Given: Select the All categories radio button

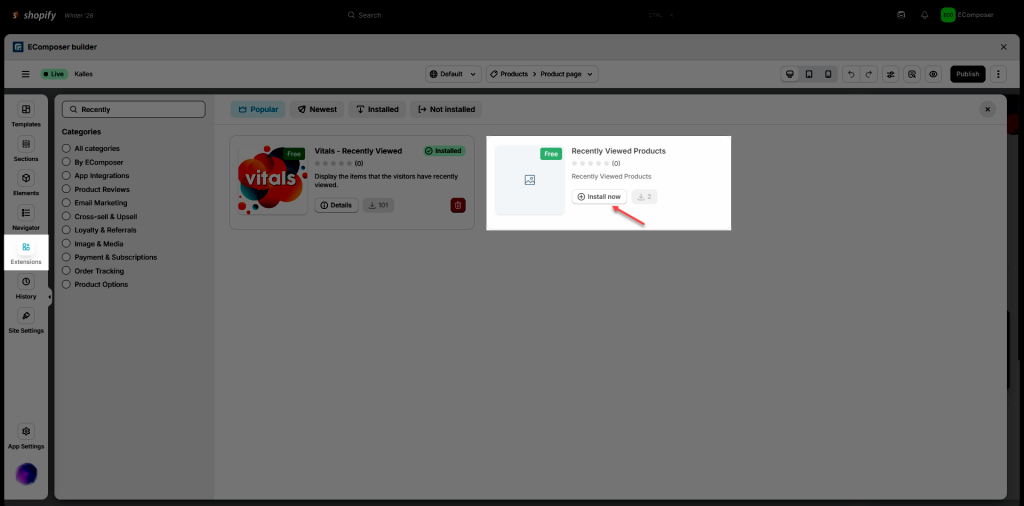Looking at the screenshot, I should point(66,148).
